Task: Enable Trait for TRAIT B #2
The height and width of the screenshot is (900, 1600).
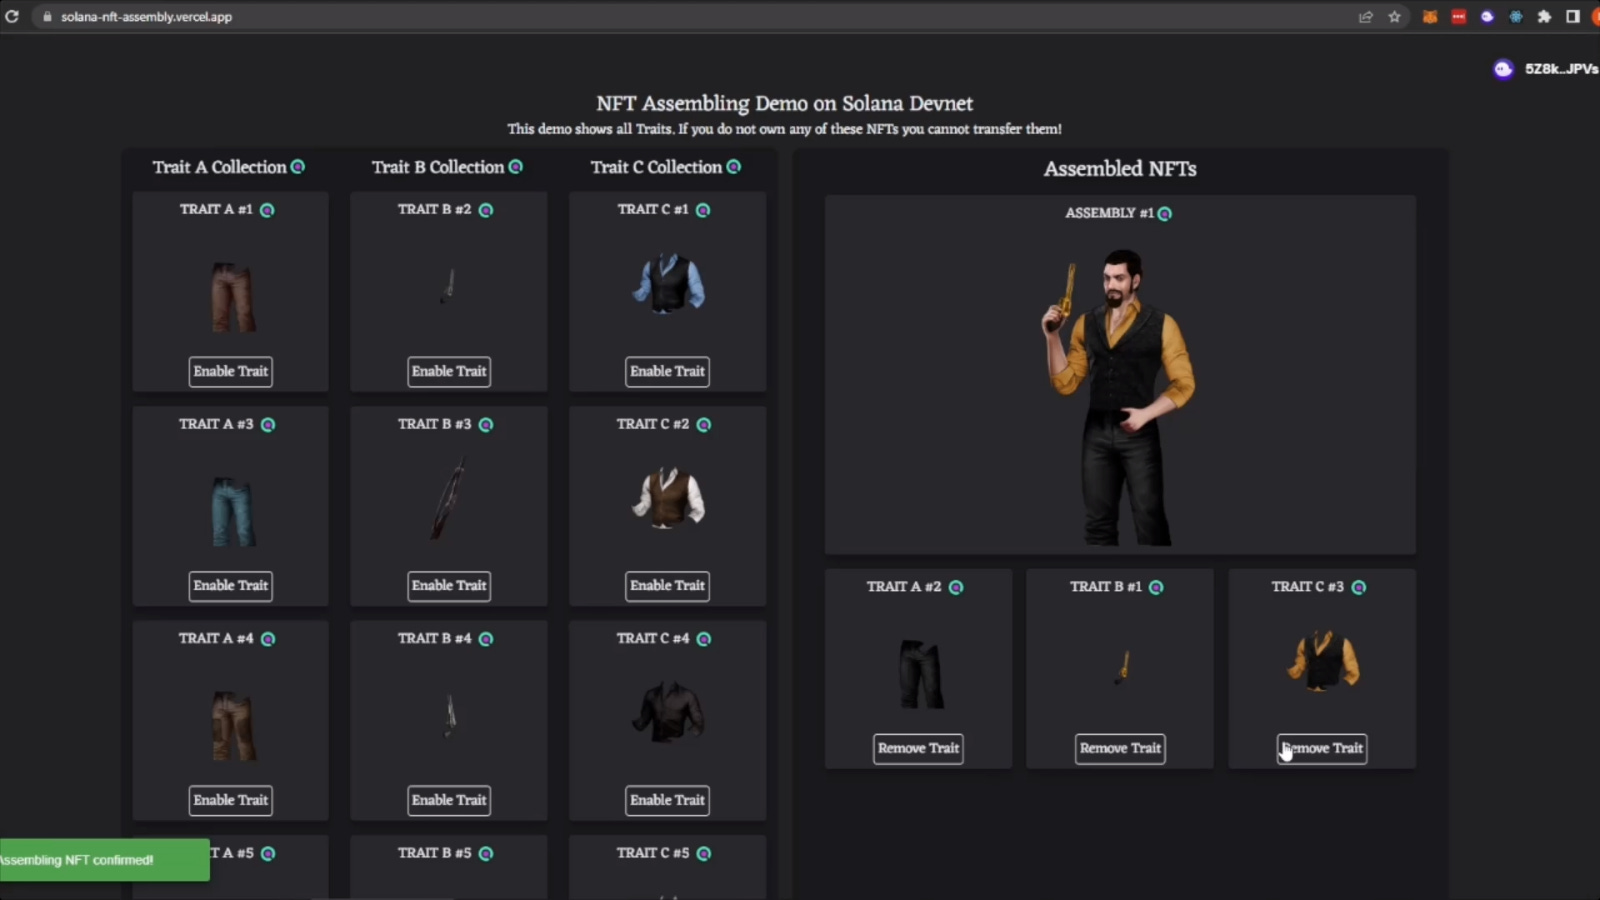Action: tap(449, 371)
